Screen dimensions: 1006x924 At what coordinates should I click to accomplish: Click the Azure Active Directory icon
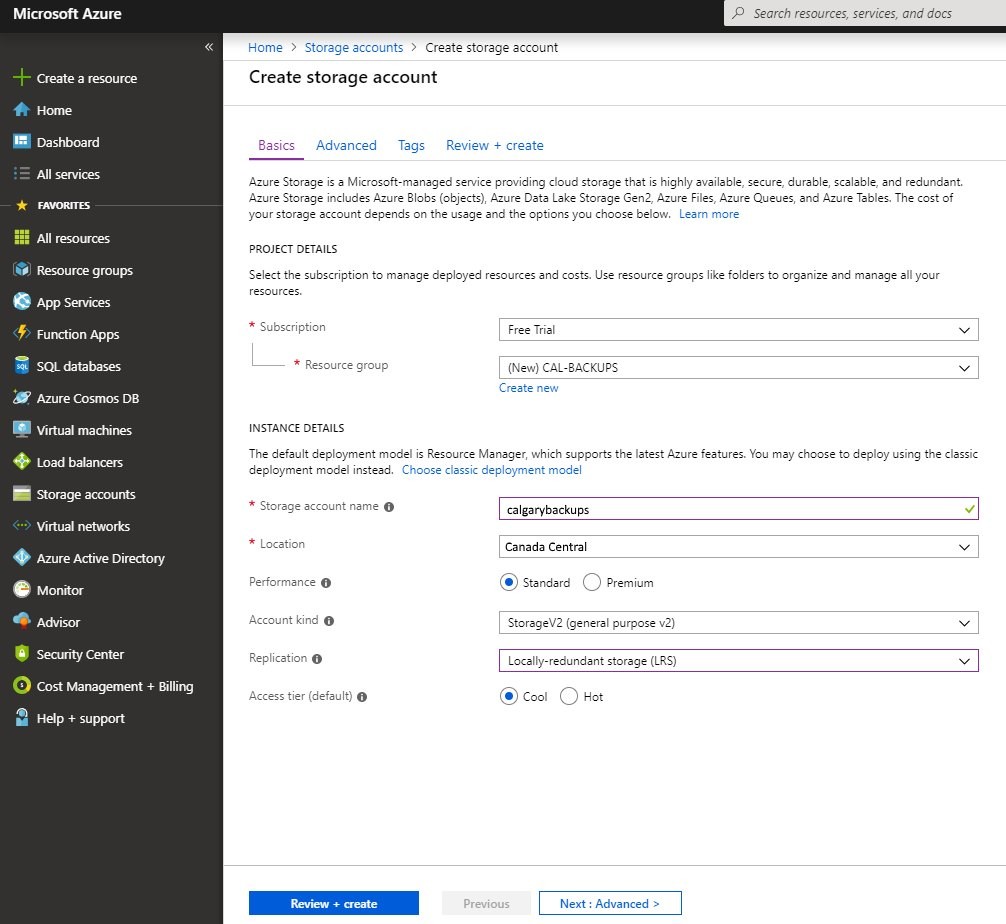point(21,558)
